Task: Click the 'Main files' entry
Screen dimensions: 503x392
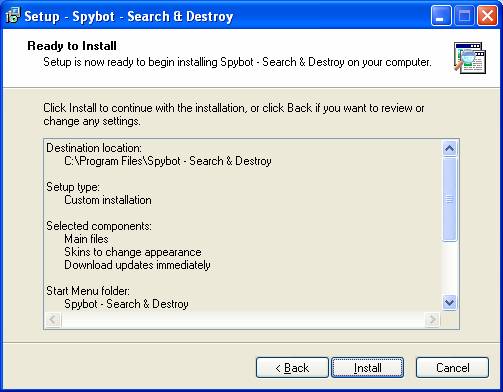Action: [x=86, y=239]
